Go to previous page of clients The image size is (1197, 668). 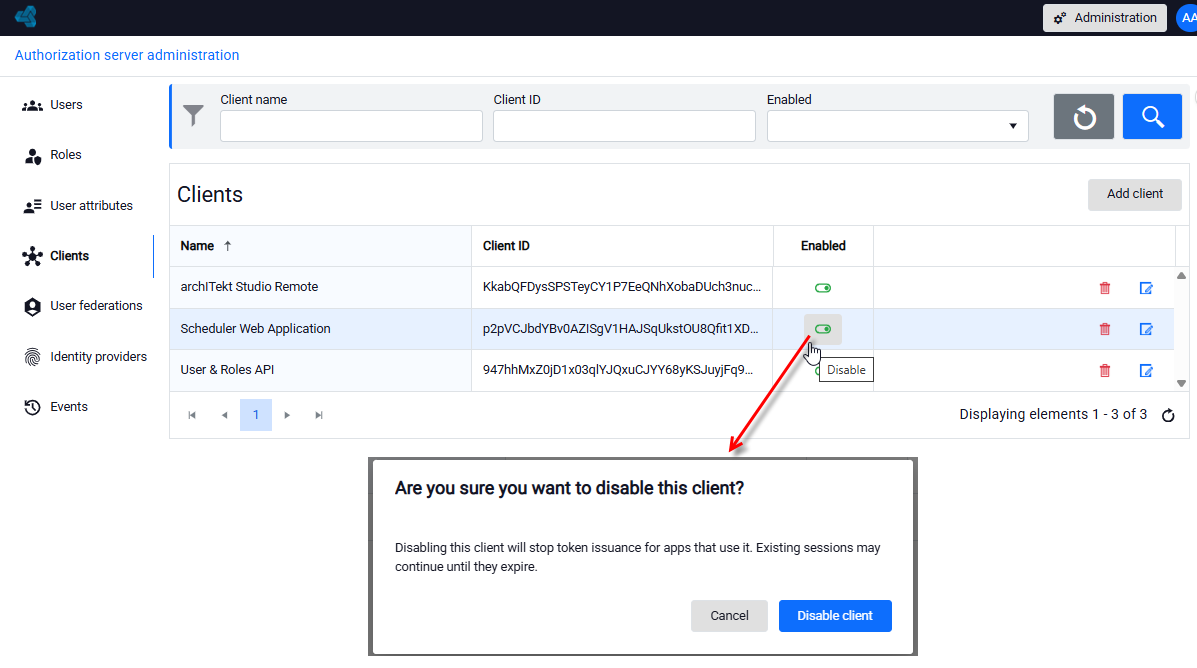[x=224, y=415]
